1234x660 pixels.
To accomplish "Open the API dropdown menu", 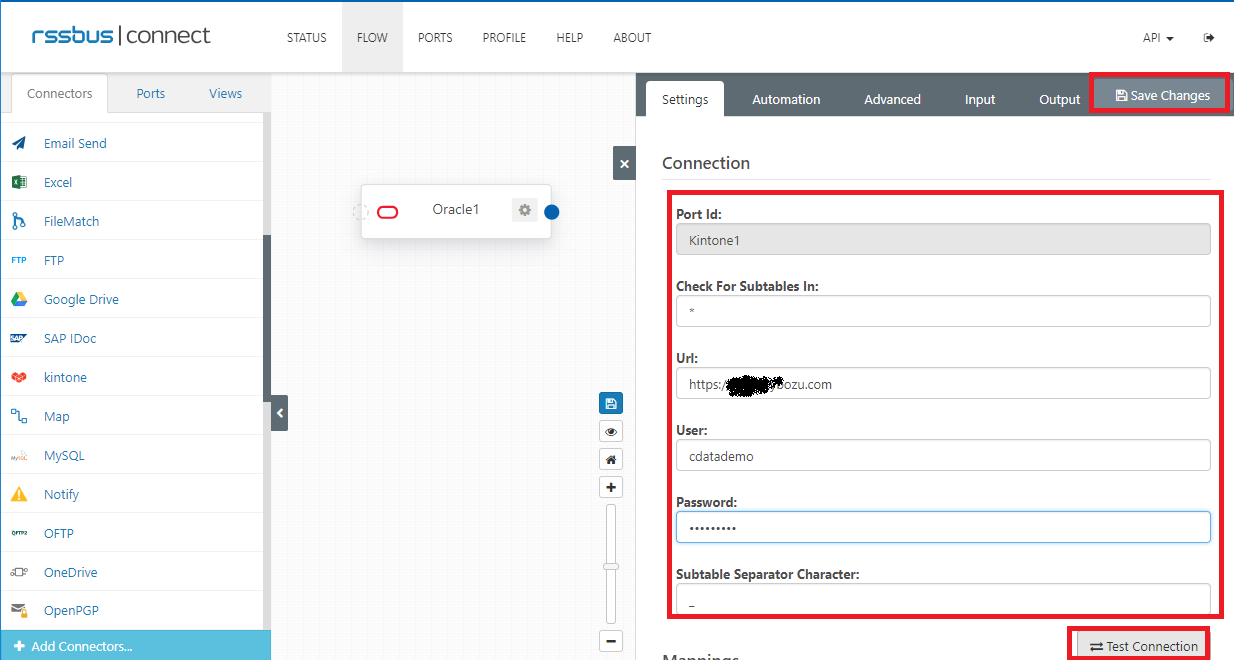I will pyautogui.click(x=1157, y=37).
